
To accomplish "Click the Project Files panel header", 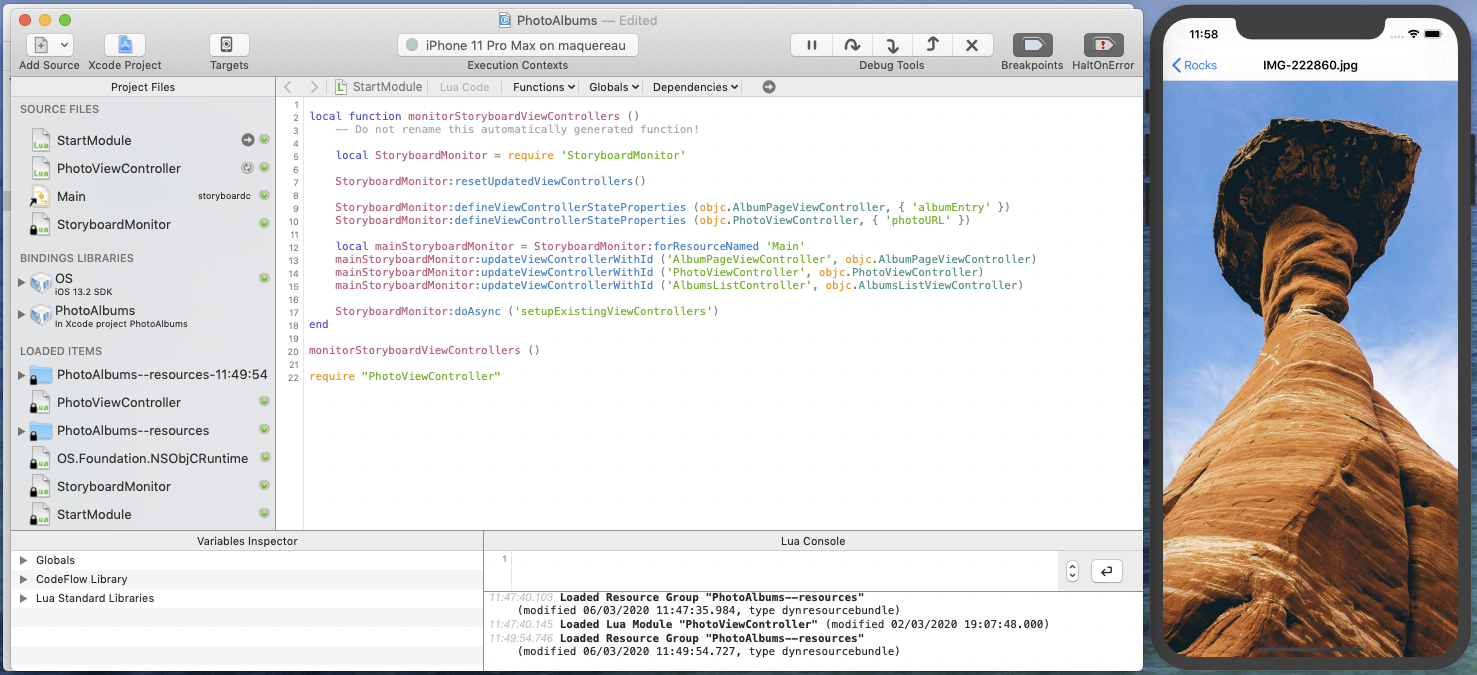I will tap(143, 87).
